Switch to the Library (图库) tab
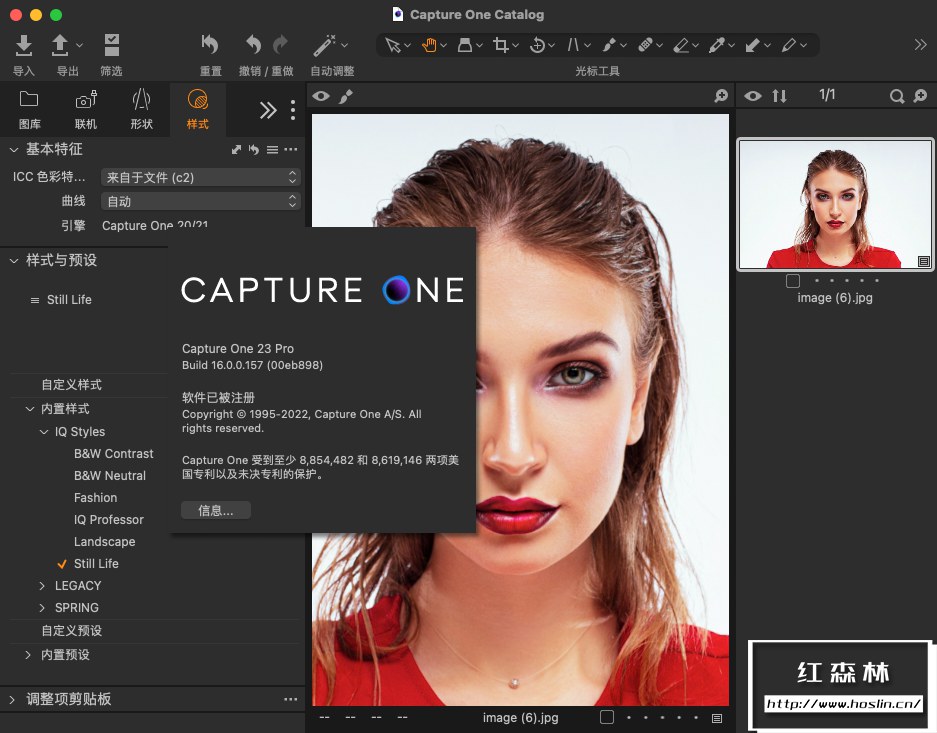 point(30,109)
